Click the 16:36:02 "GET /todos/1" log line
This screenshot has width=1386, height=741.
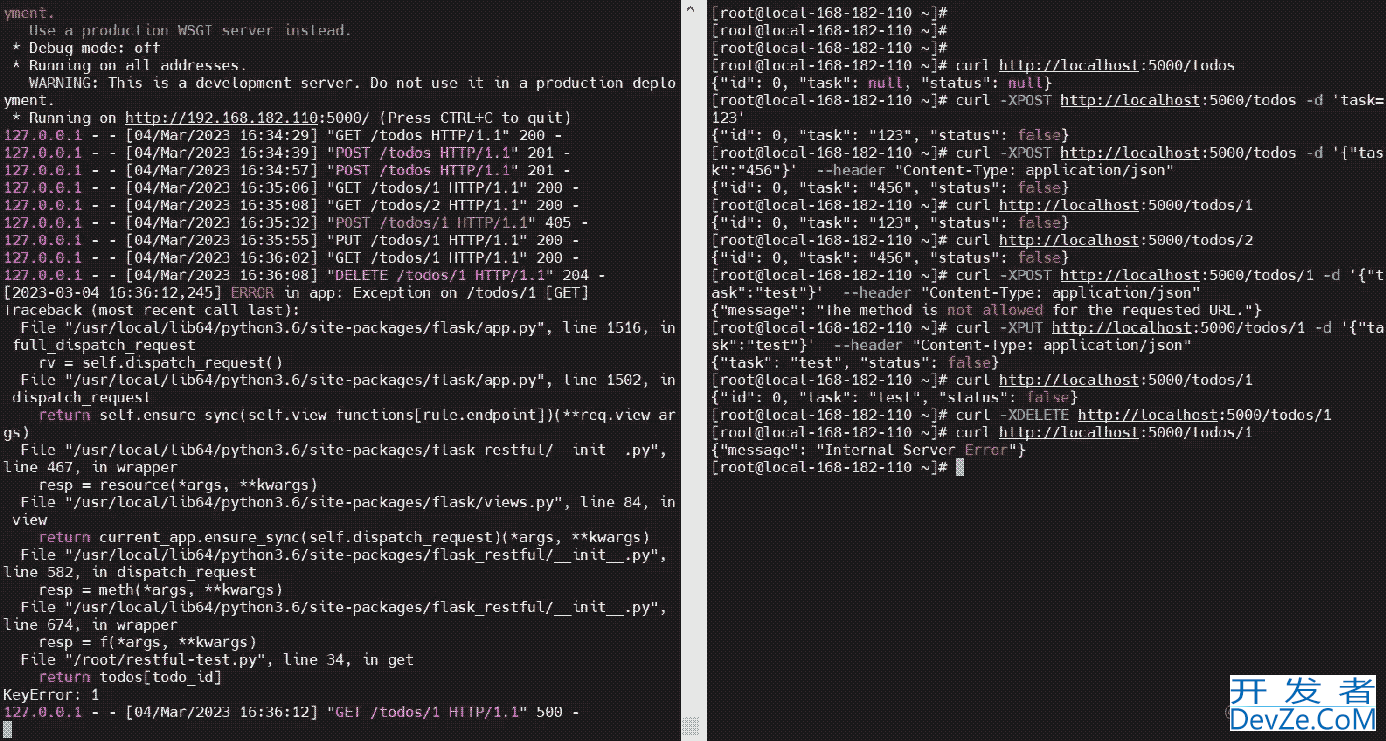coord(292,257)
